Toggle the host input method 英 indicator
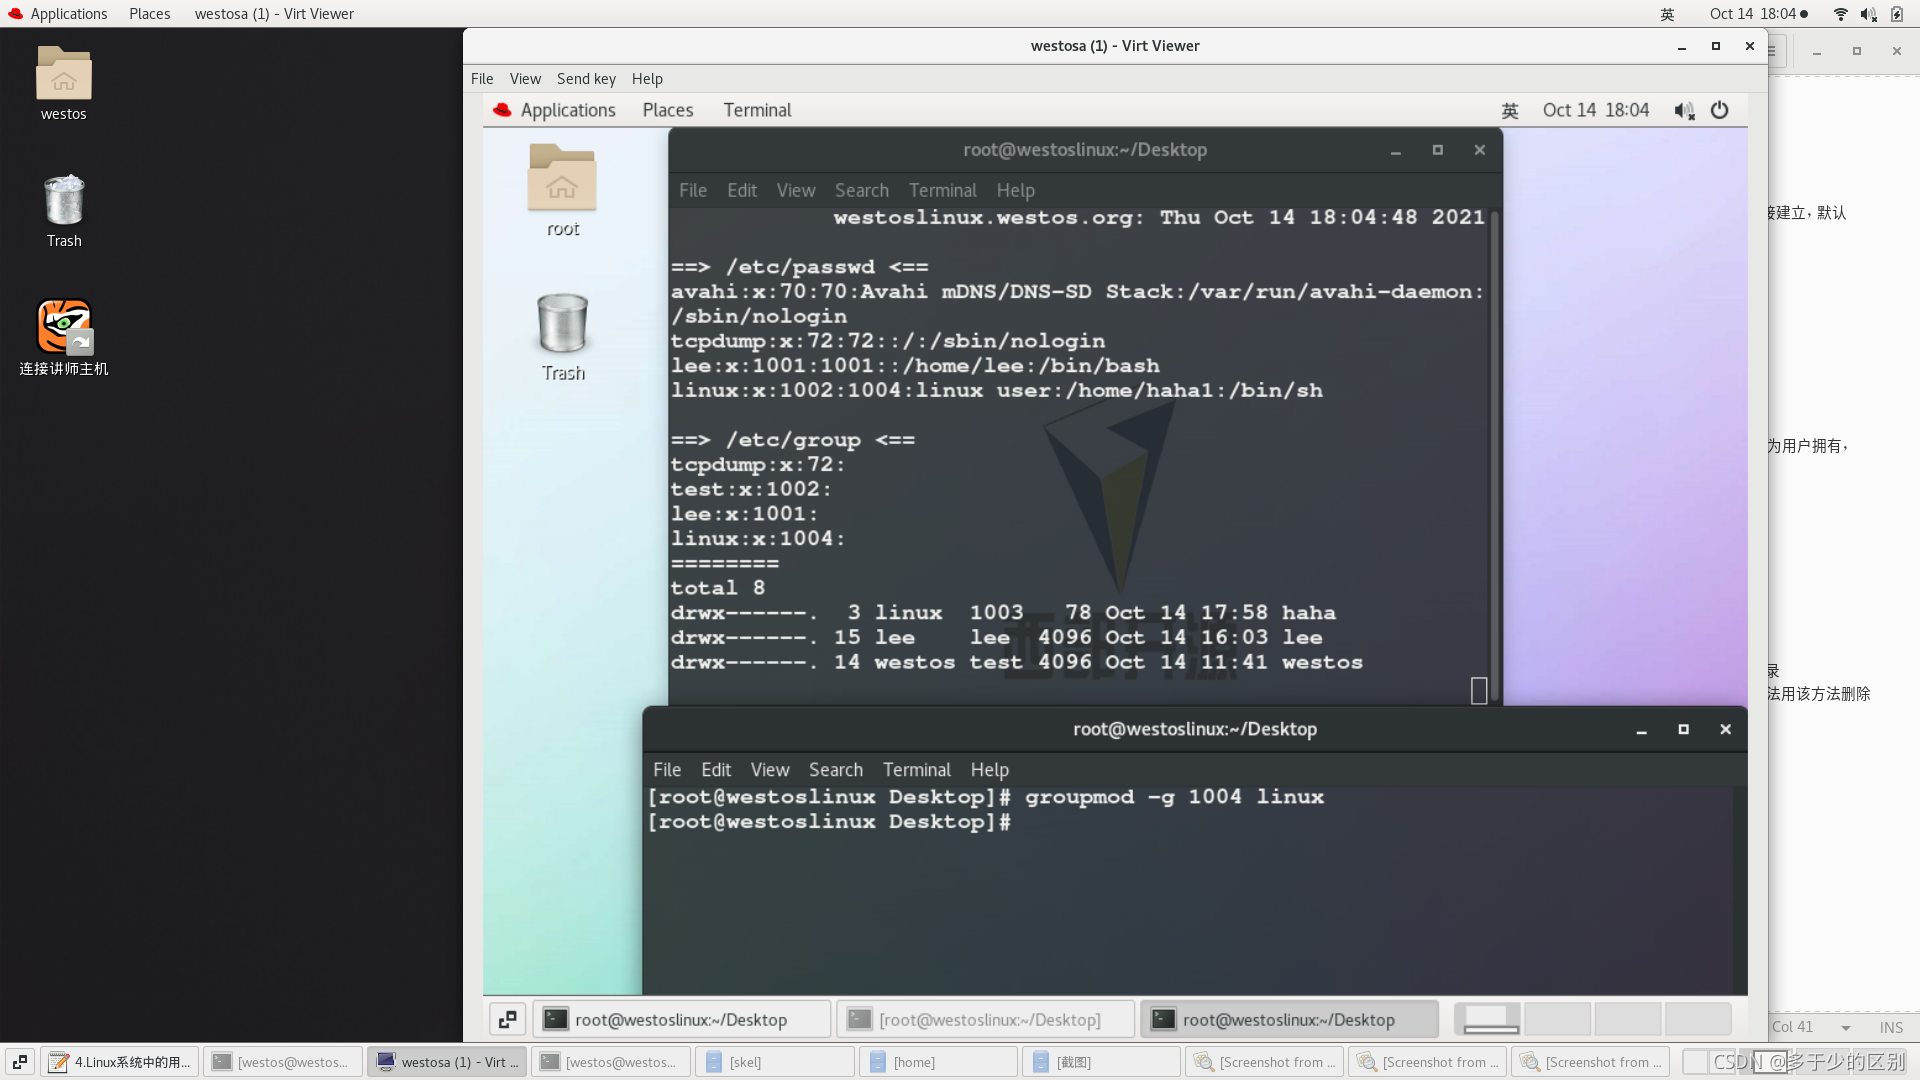Viewport: 1920px width, 1080px height. [1667, 14]
